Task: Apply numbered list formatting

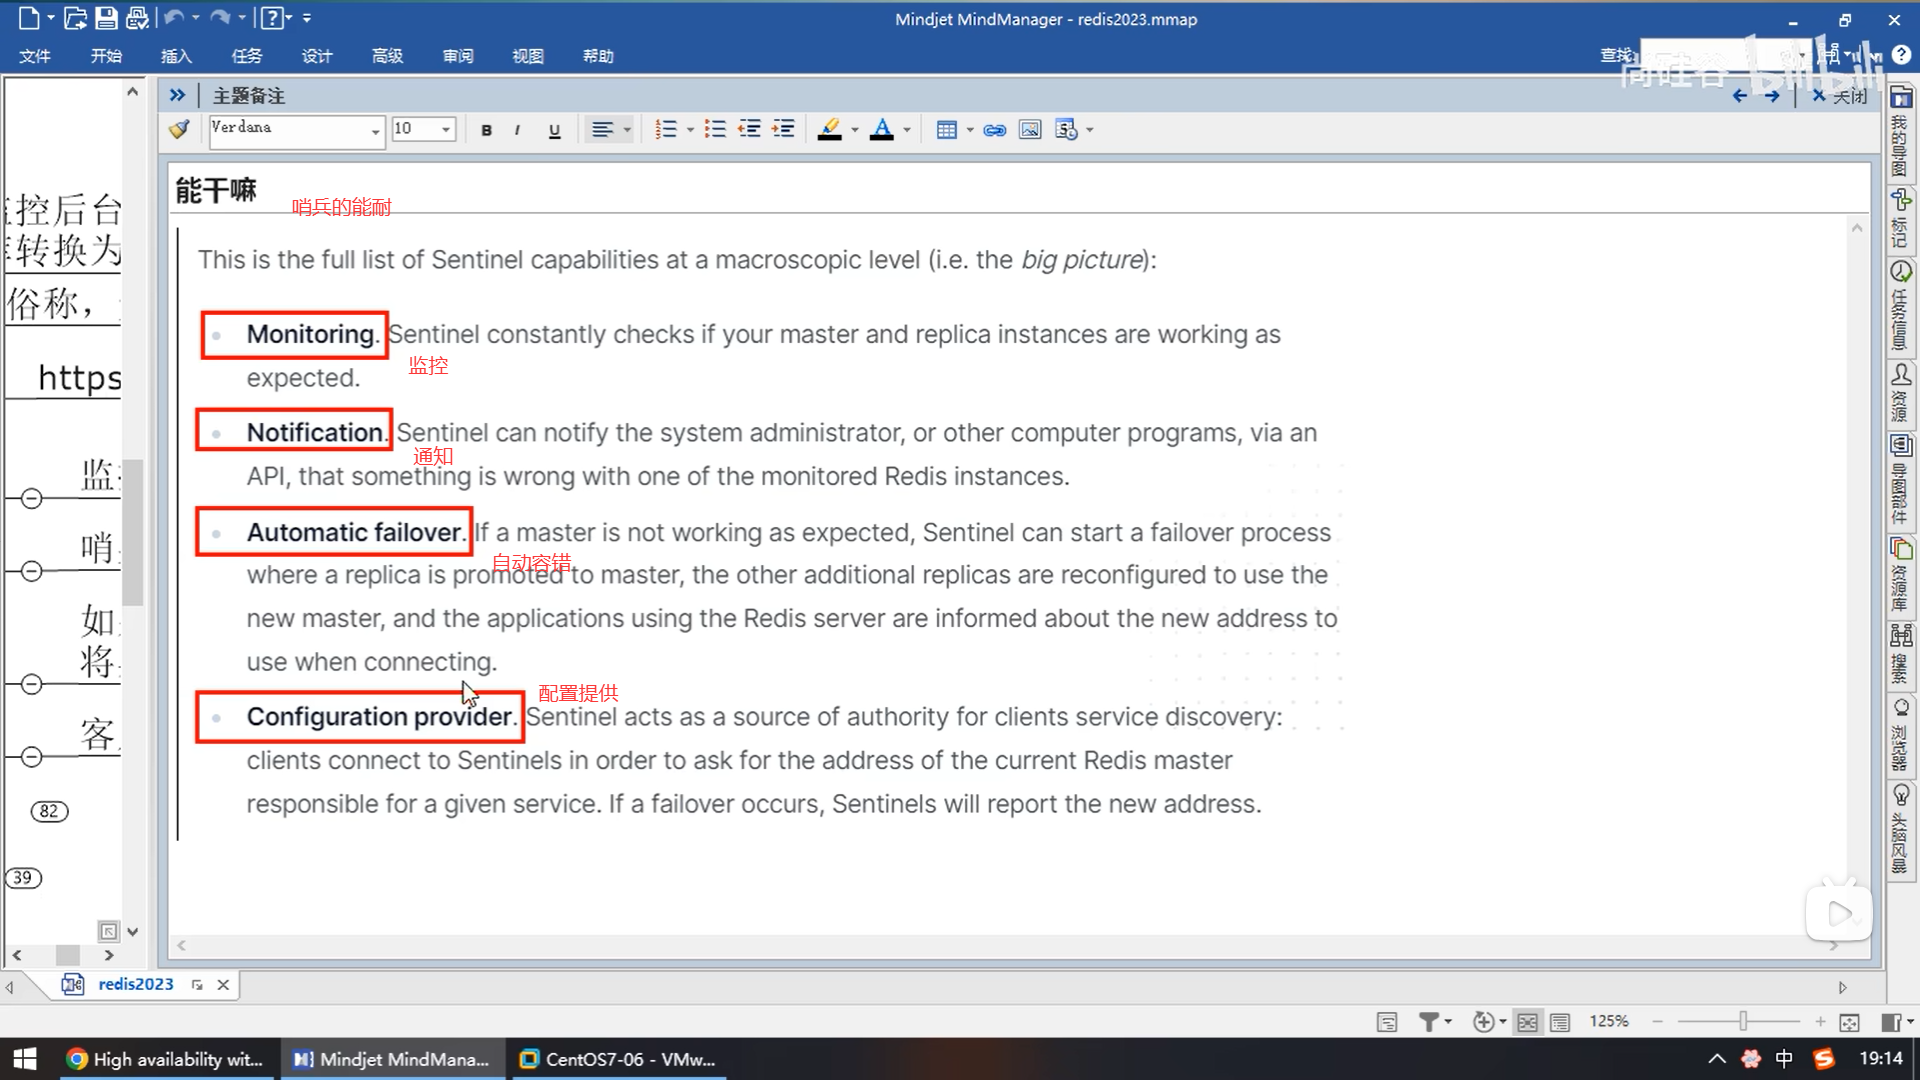Action: [665, 130]
